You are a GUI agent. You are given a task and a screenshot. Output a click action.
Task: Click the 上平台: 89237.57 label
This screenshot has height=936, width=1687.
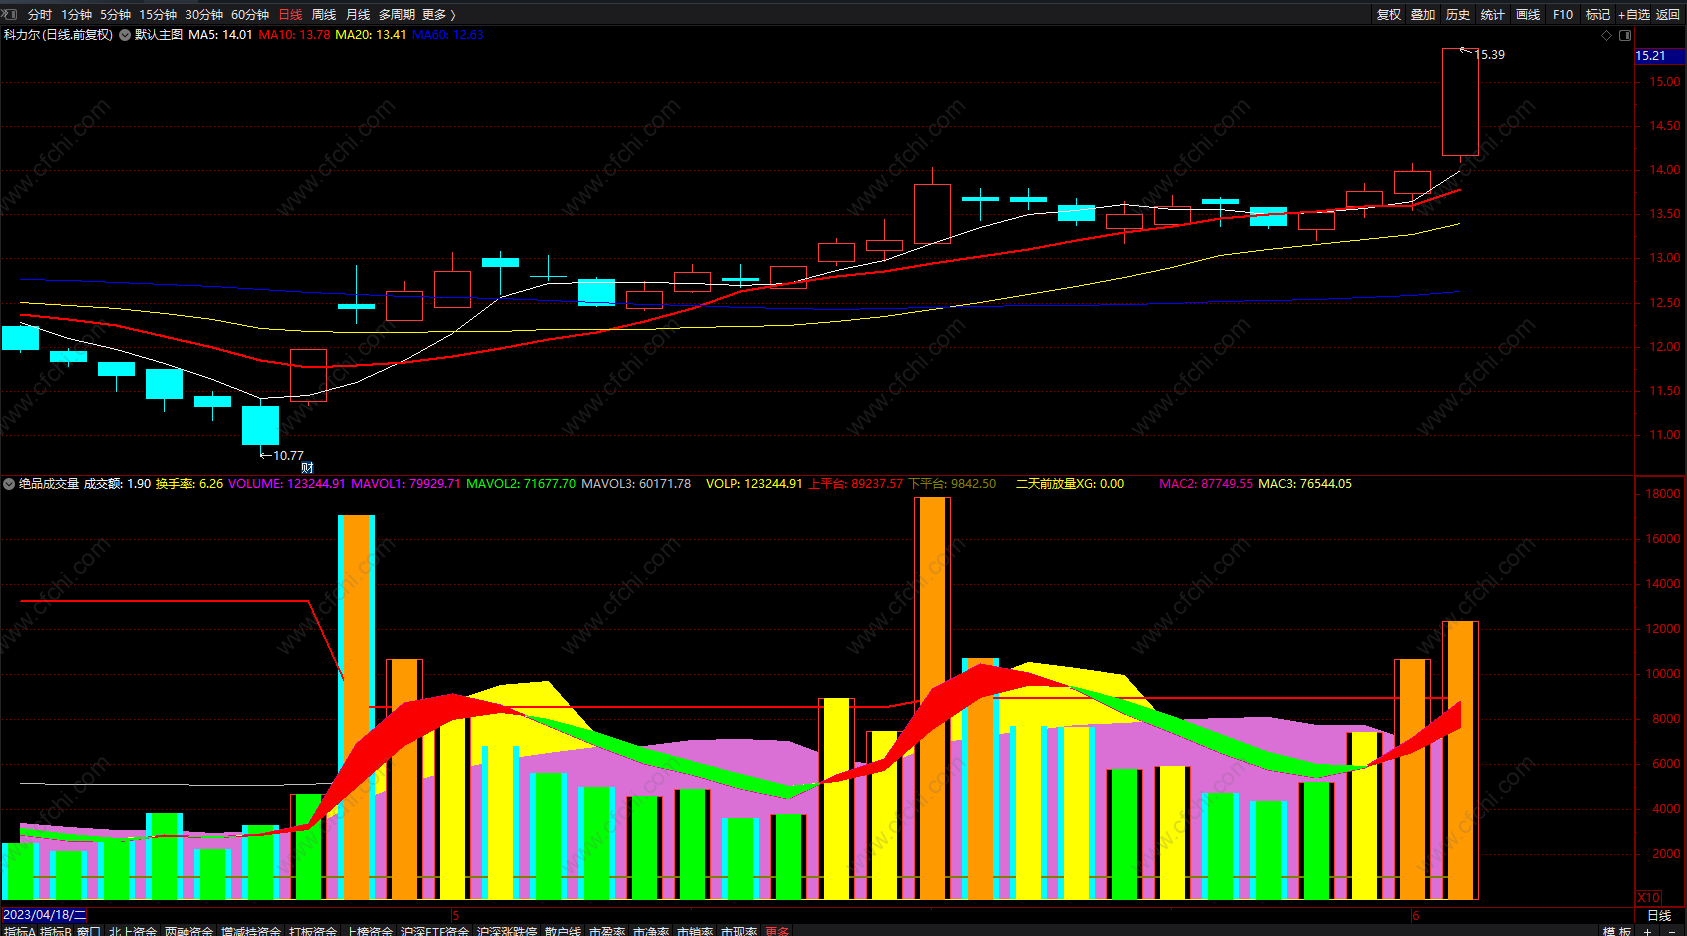(855, 484)
